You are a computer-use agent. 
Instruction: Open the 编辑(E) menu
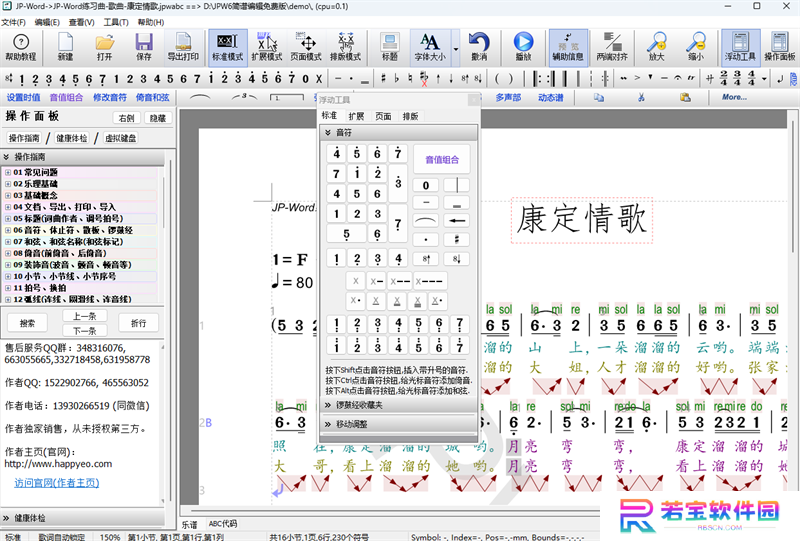(x=47, y=22)
